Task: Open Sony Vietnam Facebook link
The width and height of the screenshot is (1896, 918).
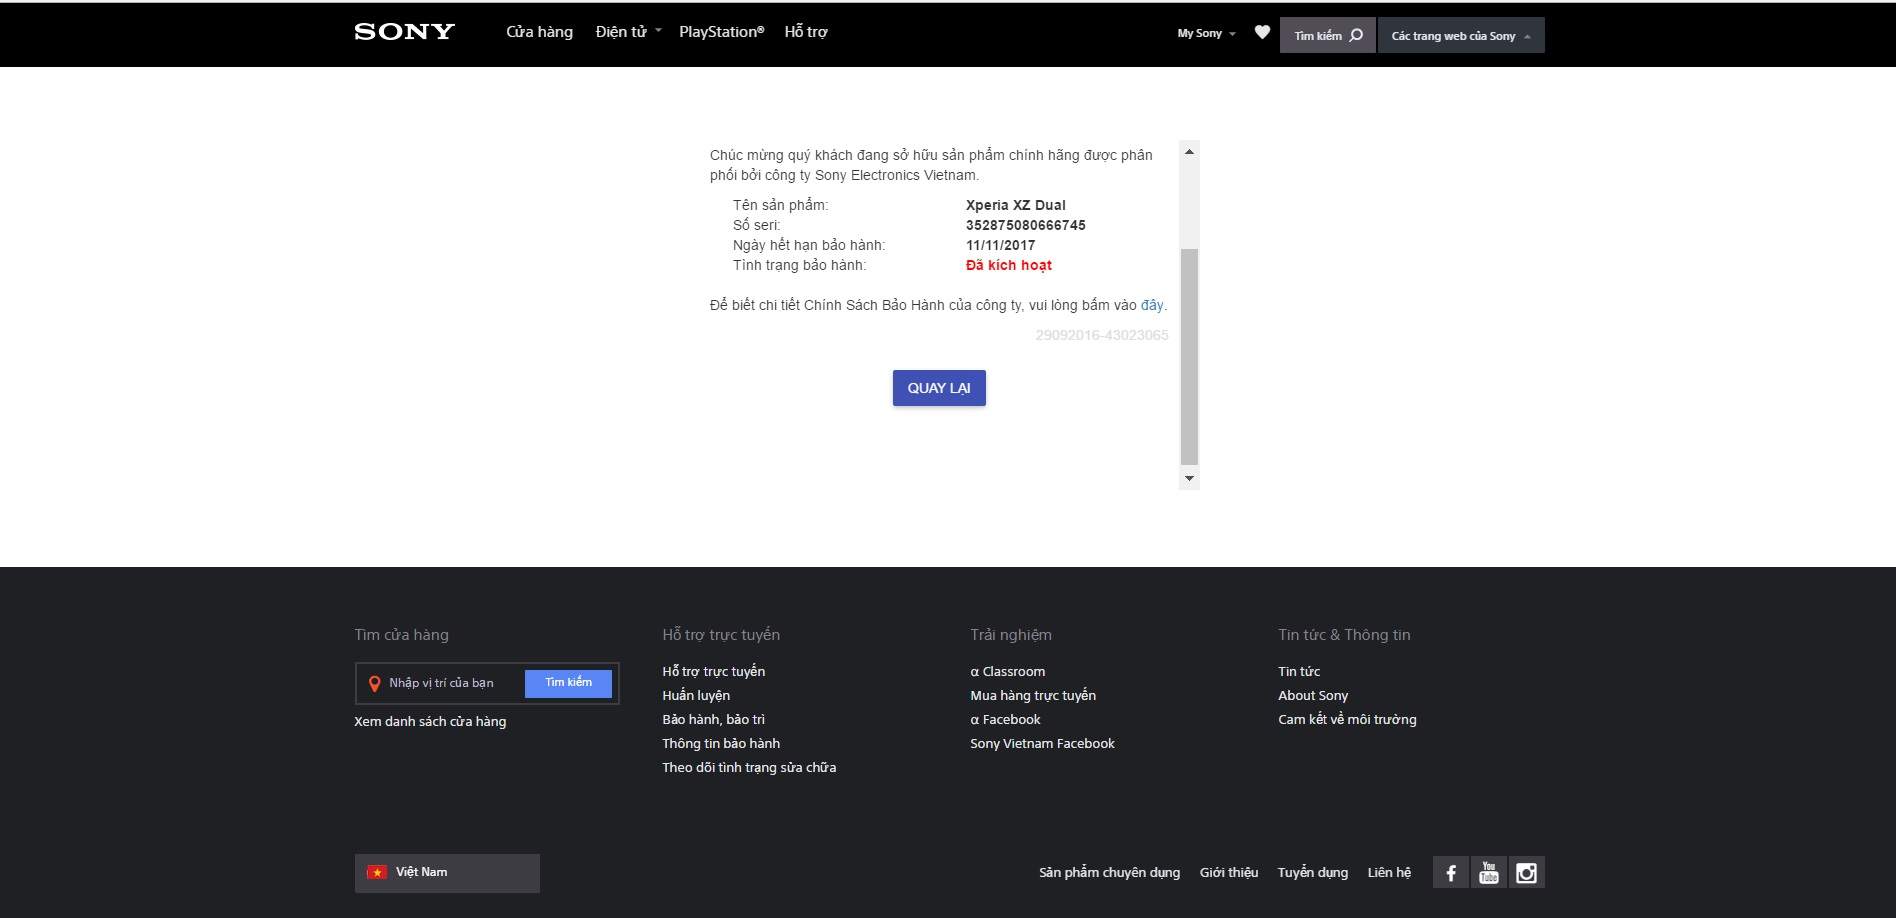Action: tap(1042, 743)
